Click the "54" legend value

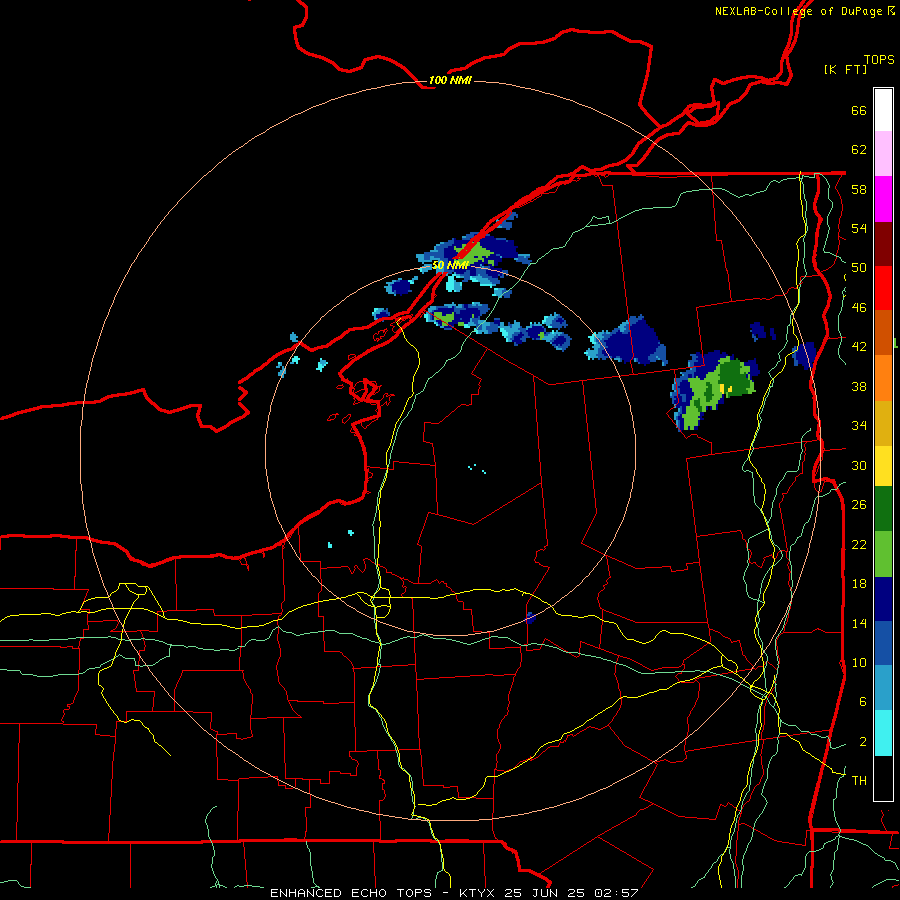click(x=859, y=228)
